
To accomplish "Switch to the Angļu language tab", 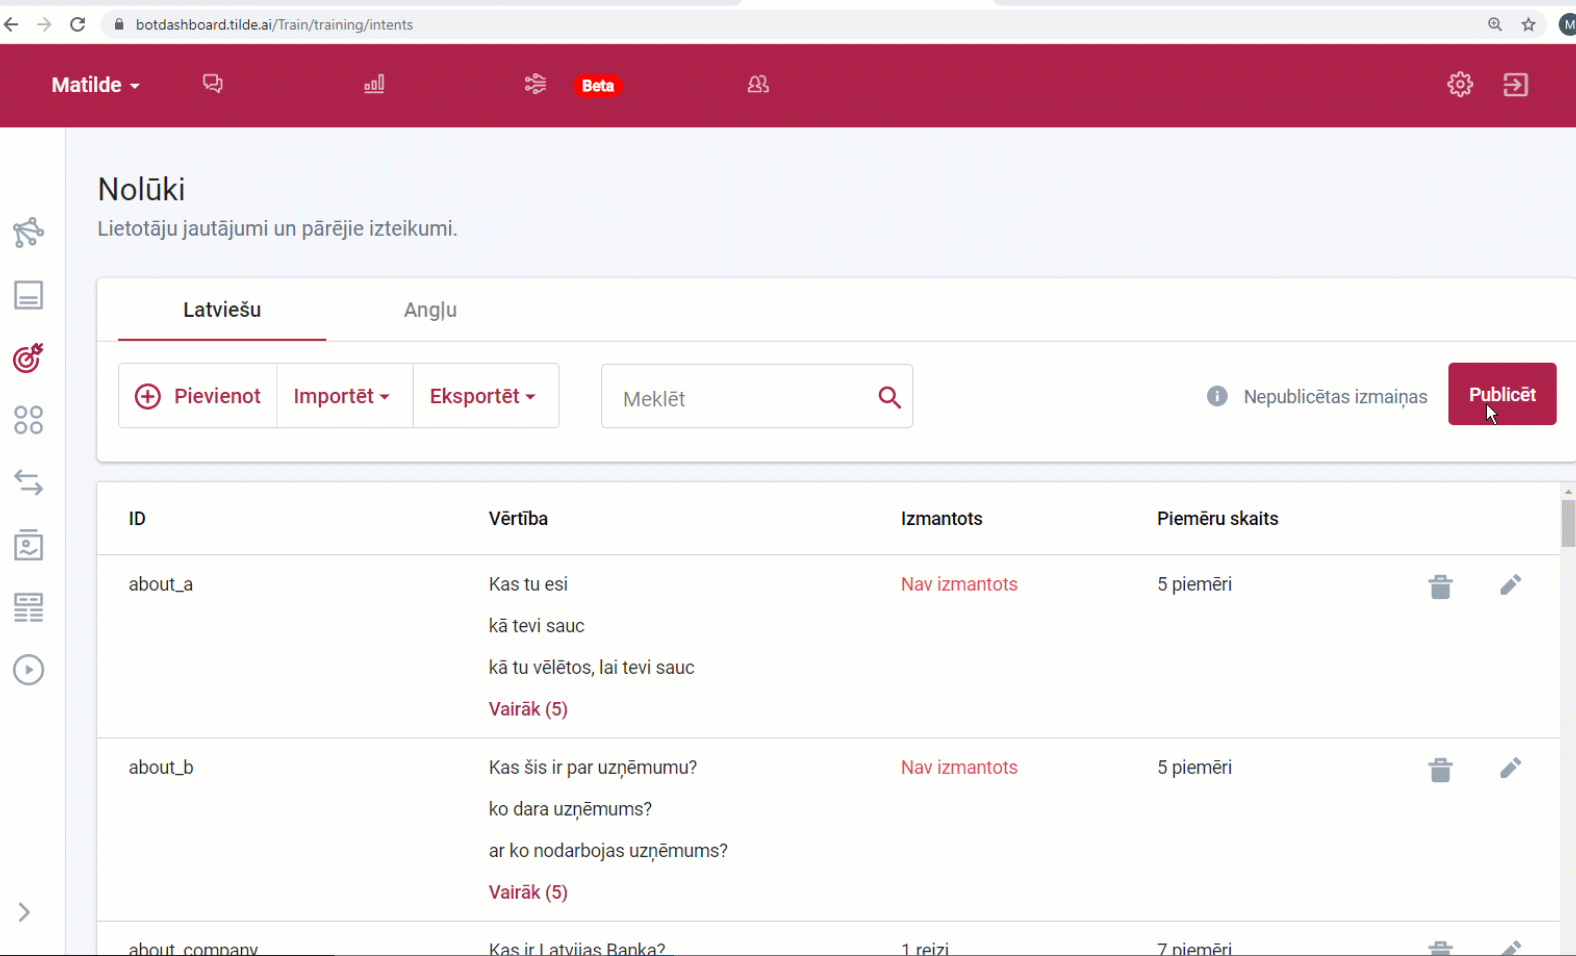I will point(430,310).
